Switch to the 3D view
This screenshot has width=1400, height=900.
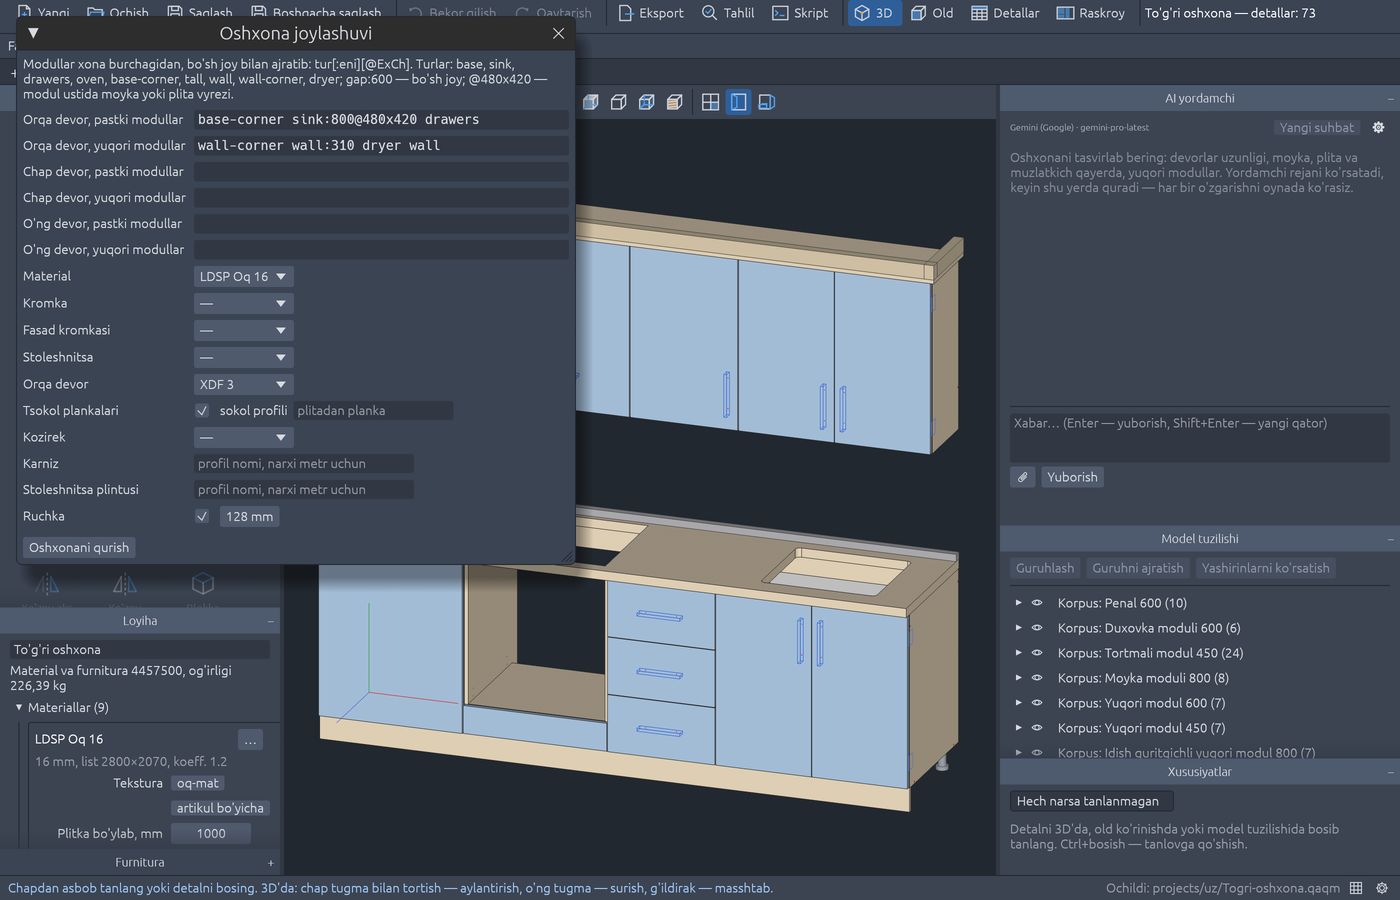pos(873,13)
